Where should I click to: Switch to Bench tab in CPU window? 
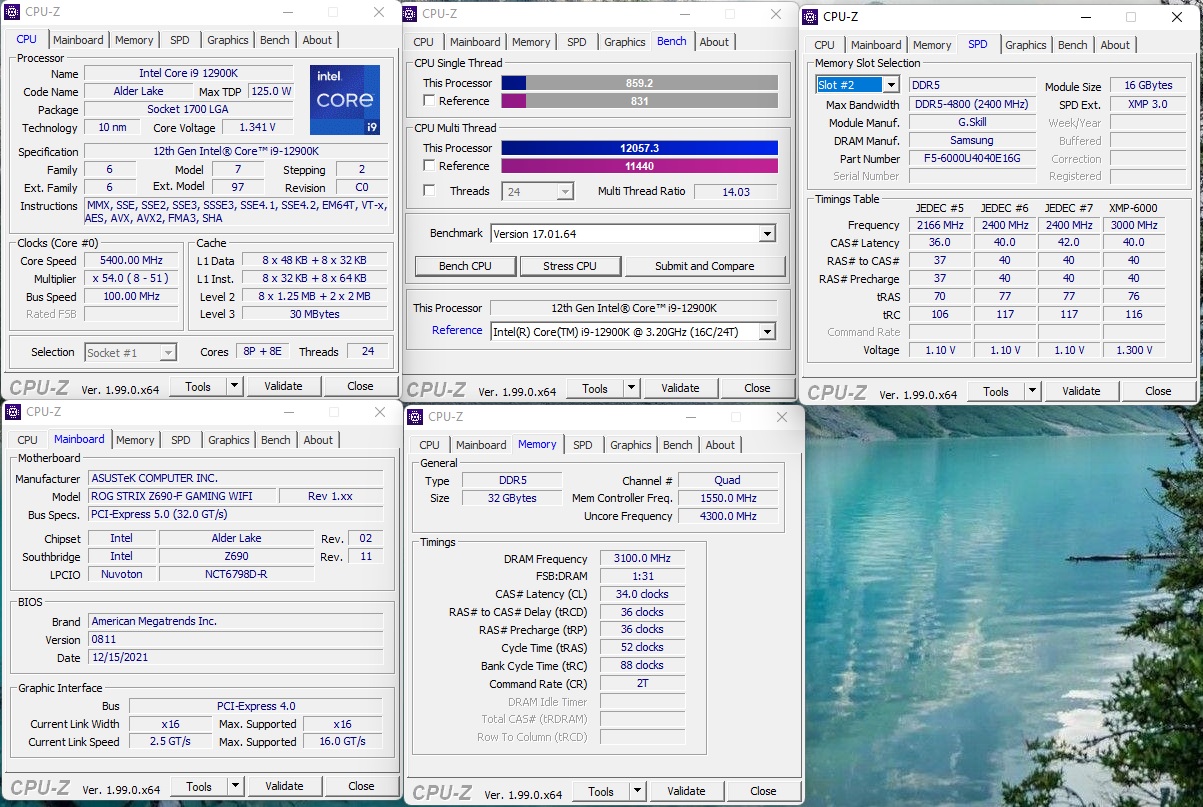coord(275,40)
